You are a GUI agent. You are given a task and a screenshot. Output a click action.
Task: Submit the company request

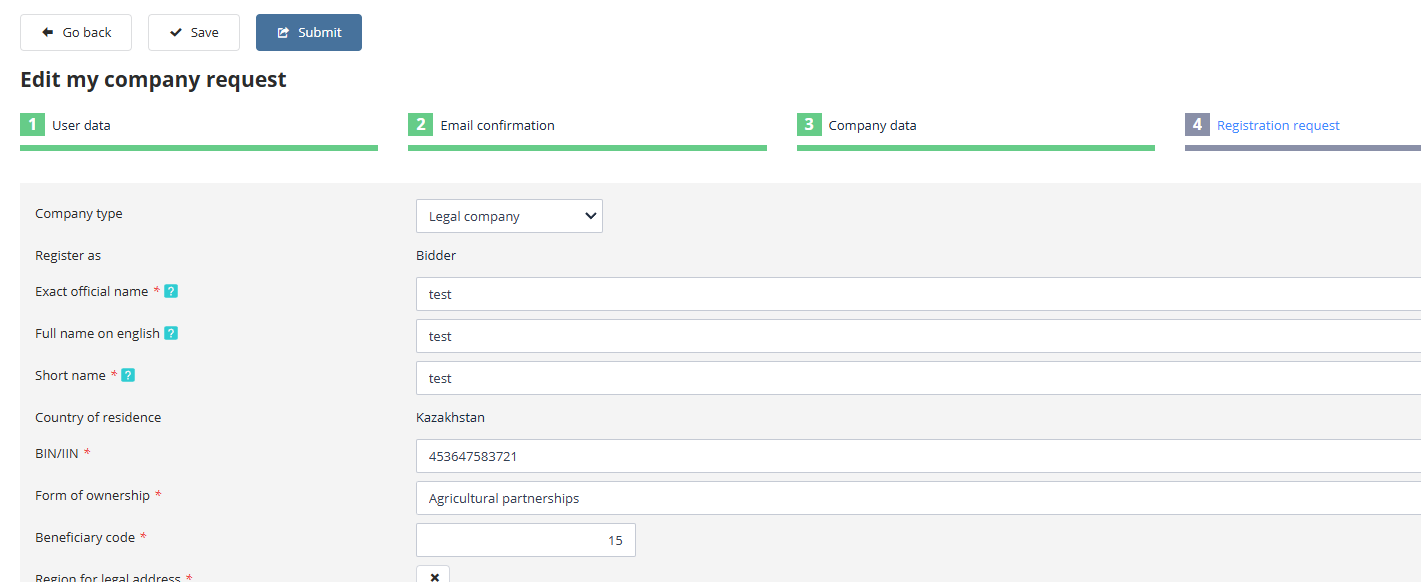[308, 32]
